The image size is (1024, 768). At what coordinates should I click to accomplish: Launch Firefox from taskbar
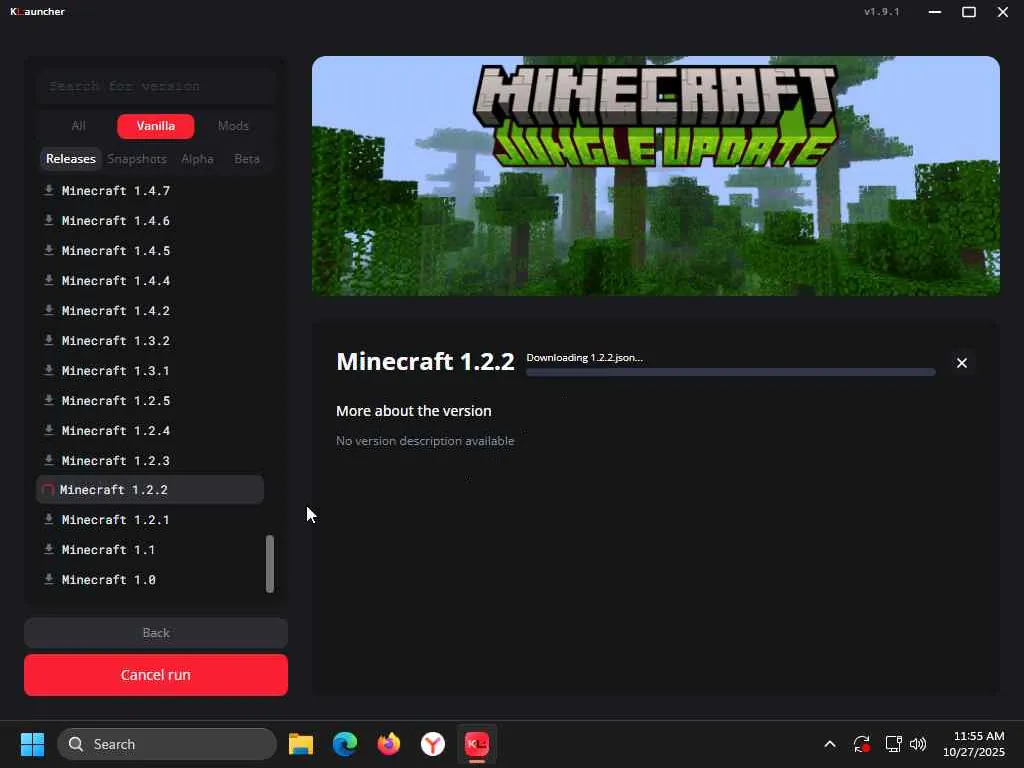(x=389, y=744)
